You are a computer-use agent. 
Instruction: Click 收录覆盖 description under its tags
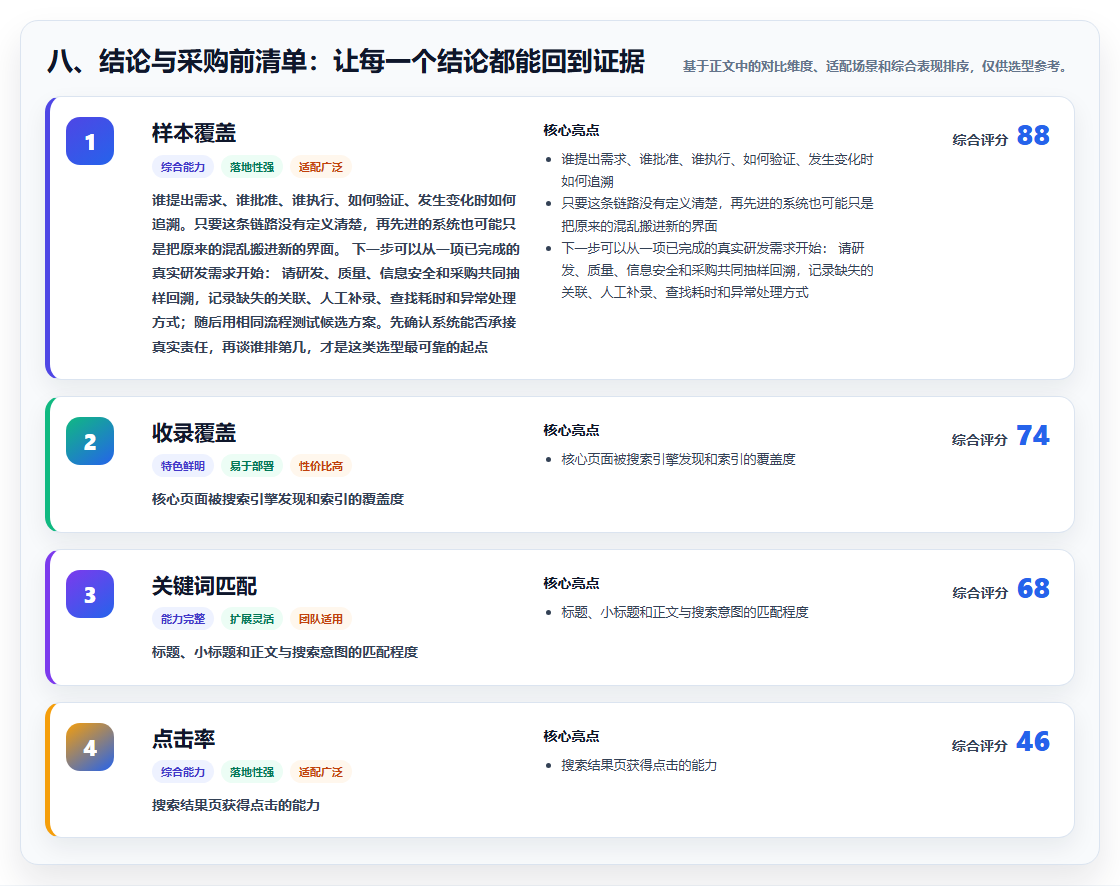(278, 499)
